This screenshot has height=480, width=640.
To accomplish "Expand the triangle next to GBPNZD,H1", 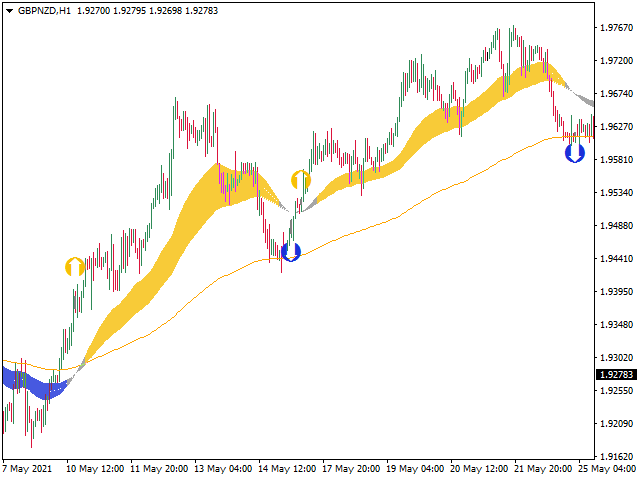I will click(9, 11).
